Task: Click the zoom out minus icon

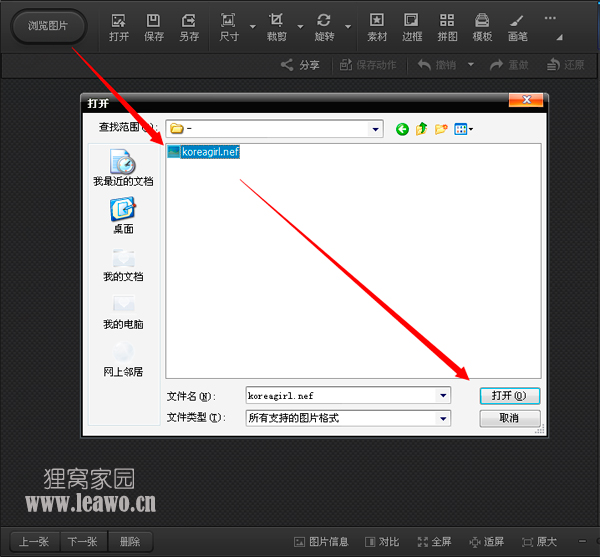Action: click(x=582, y=541)
